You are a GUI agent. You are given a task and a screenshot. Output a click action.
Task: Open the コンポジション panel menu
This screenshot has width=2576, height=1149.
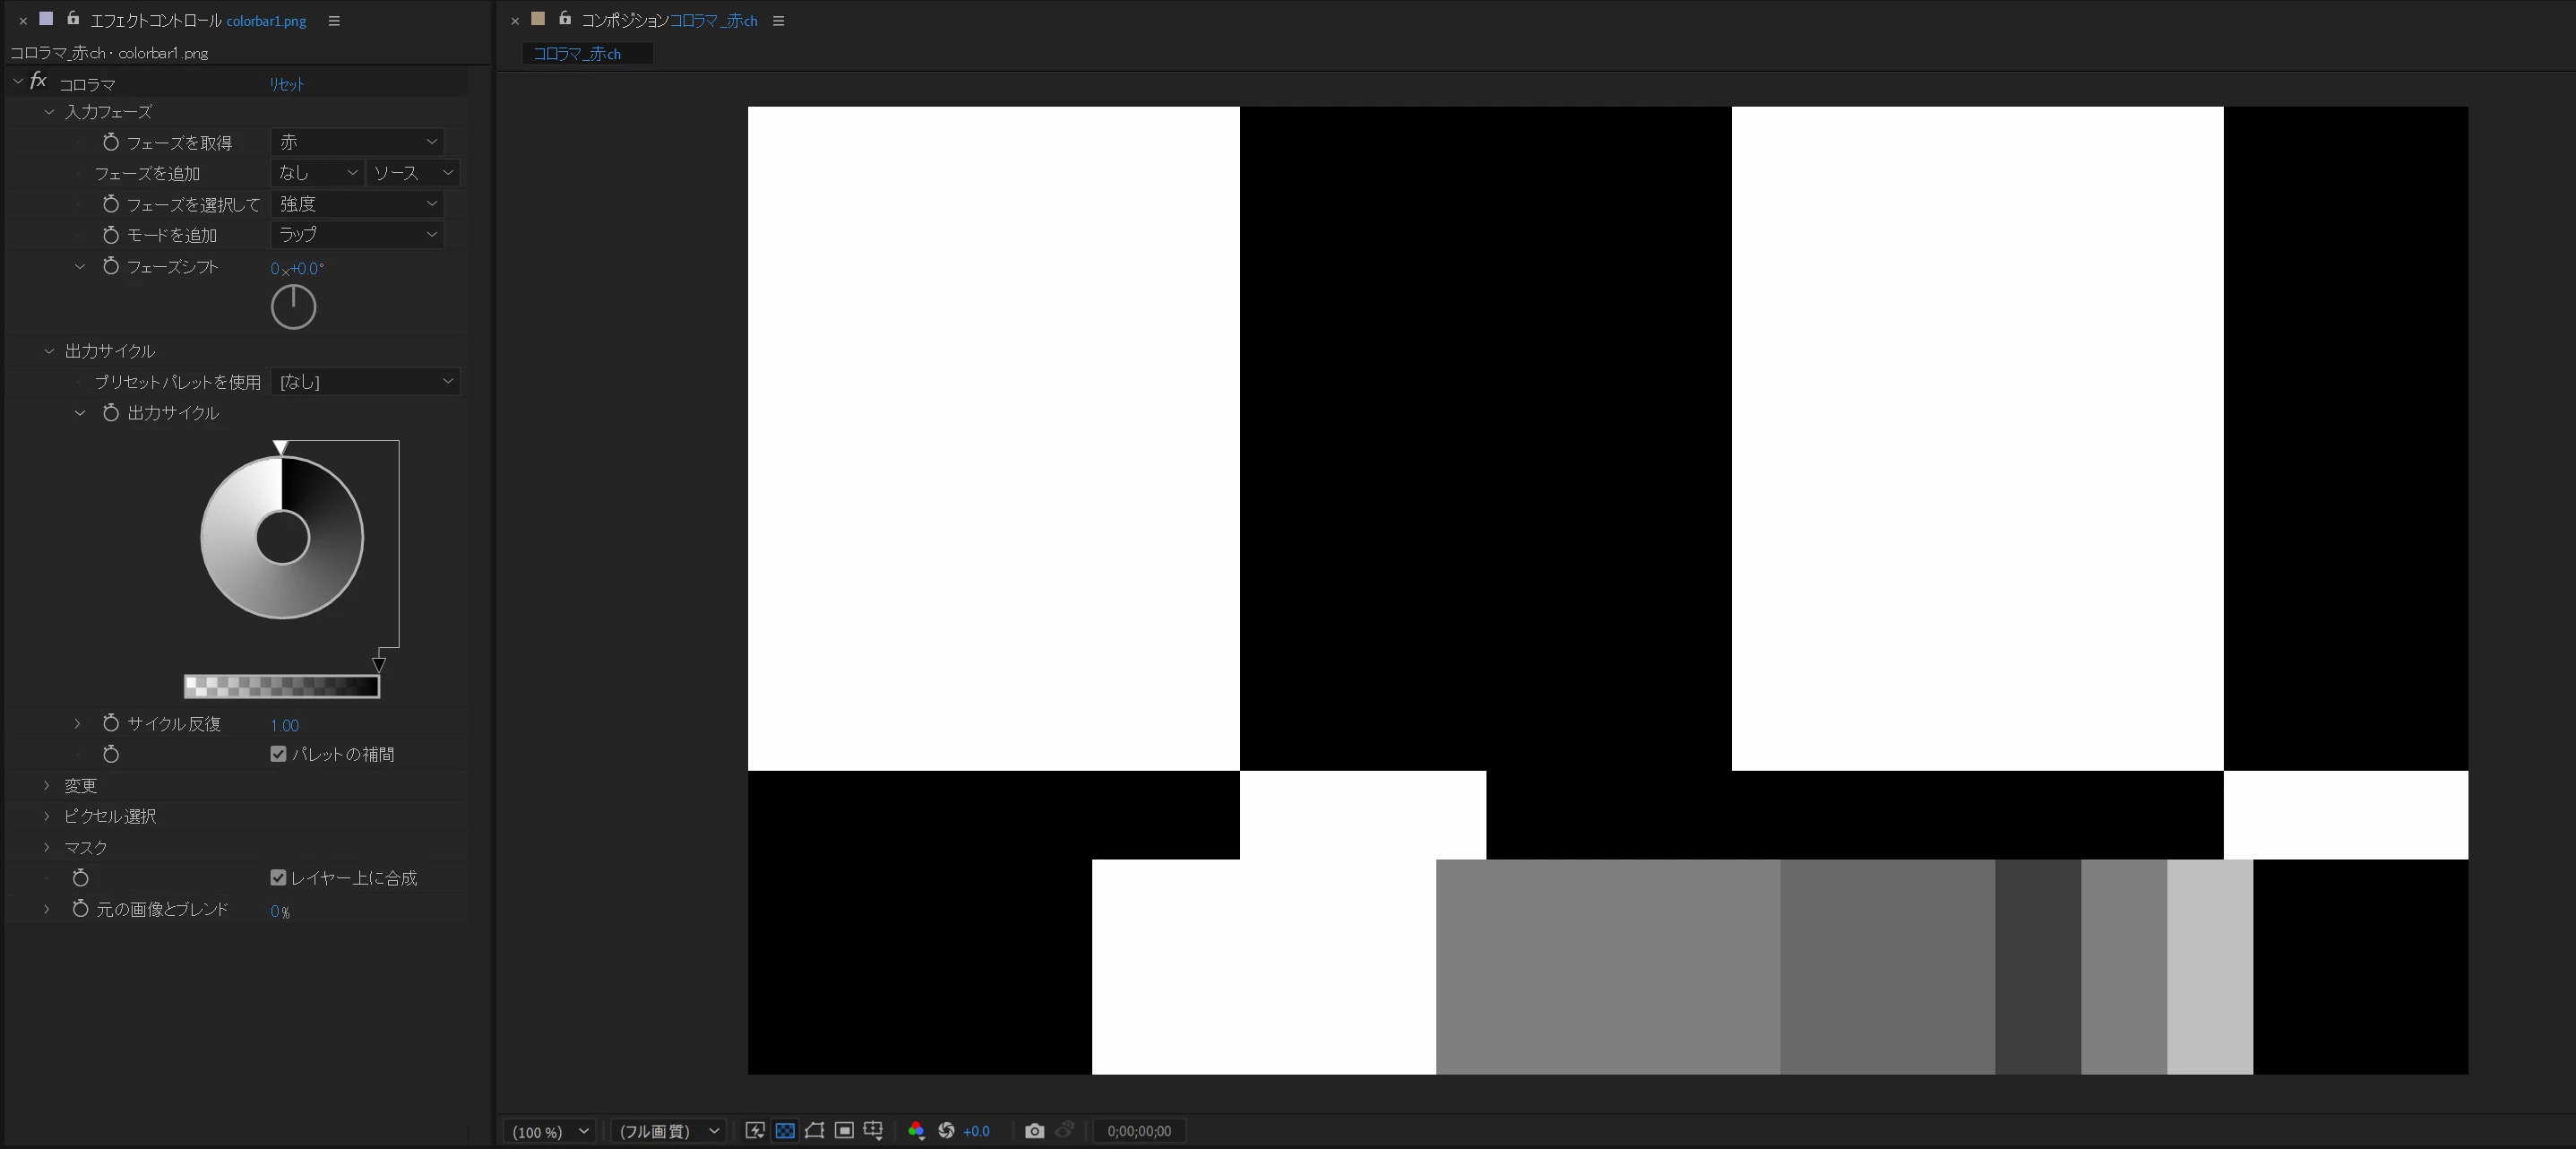coord(778,21)
